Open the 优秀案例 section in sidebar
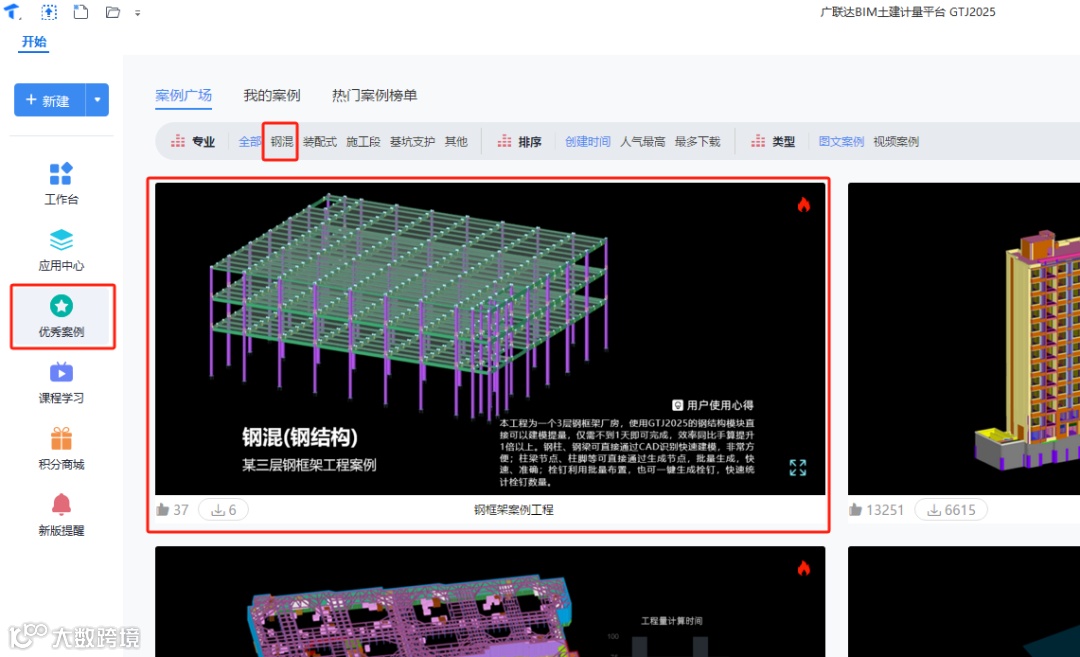The height and width of the screenshot is (657, 1080). [61, 316]
